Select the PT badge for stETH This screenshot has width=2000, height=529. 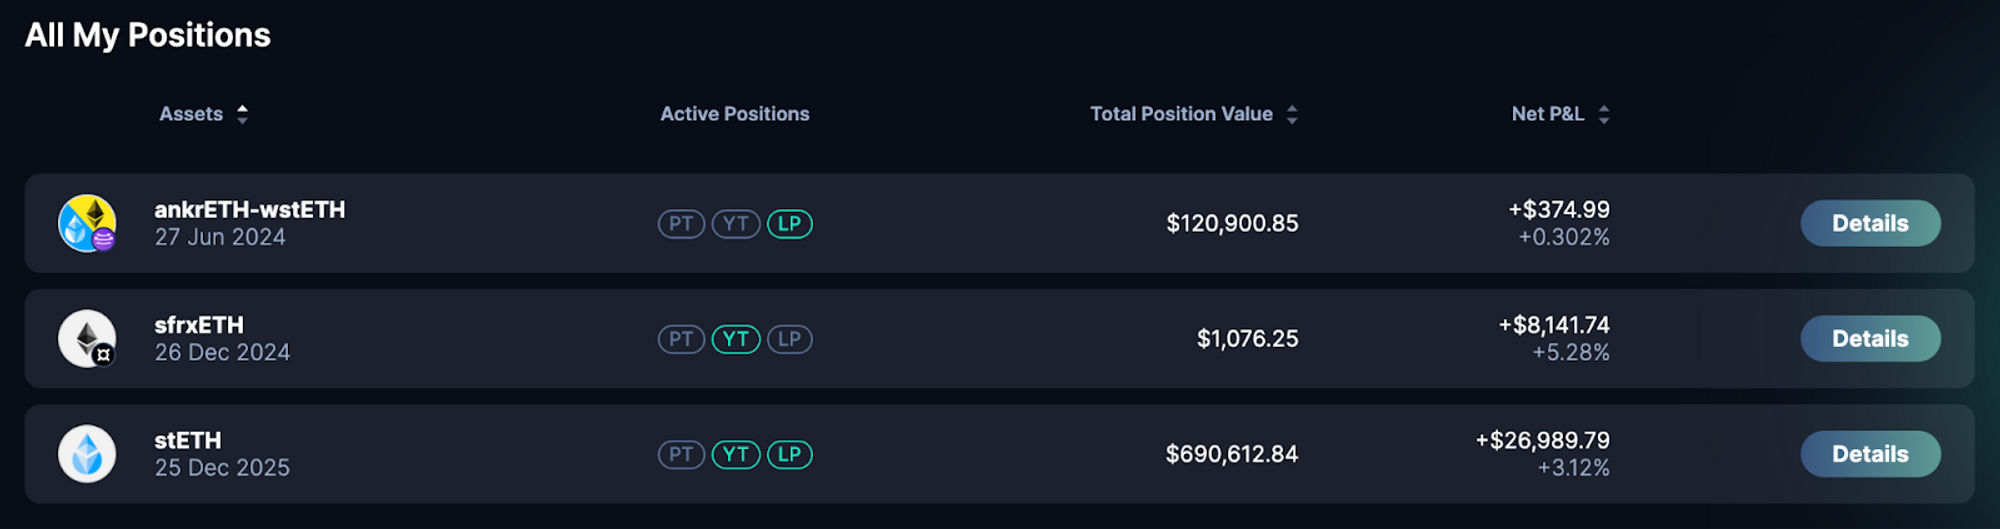[x=681, y=455]
